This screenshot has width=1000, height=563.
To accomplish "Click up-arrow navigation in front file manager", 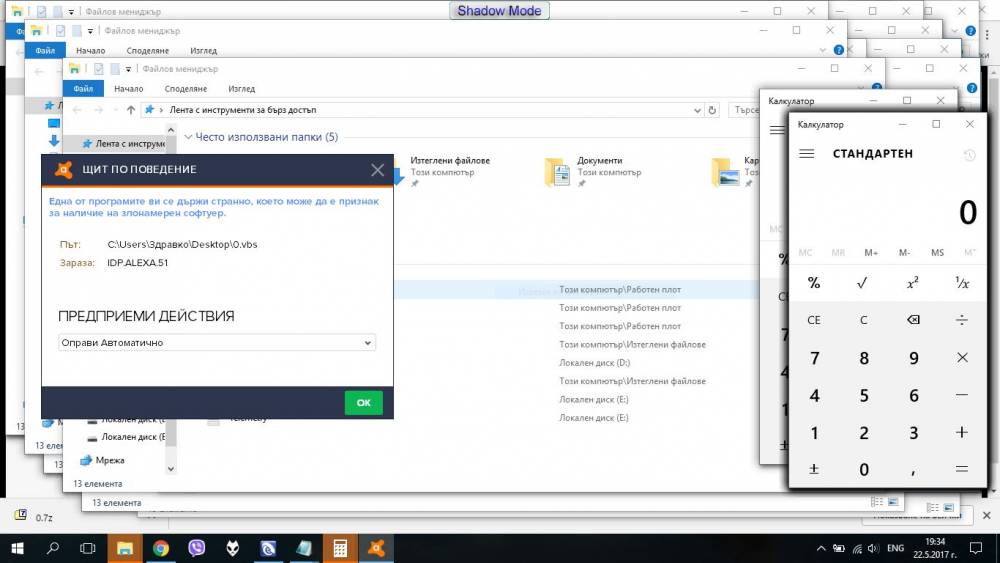I will [131, 110].
